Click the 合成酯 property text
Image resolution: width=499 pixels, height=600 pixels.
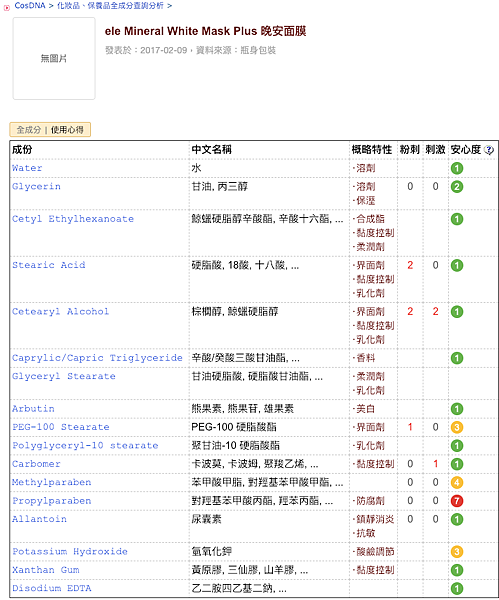370,219
